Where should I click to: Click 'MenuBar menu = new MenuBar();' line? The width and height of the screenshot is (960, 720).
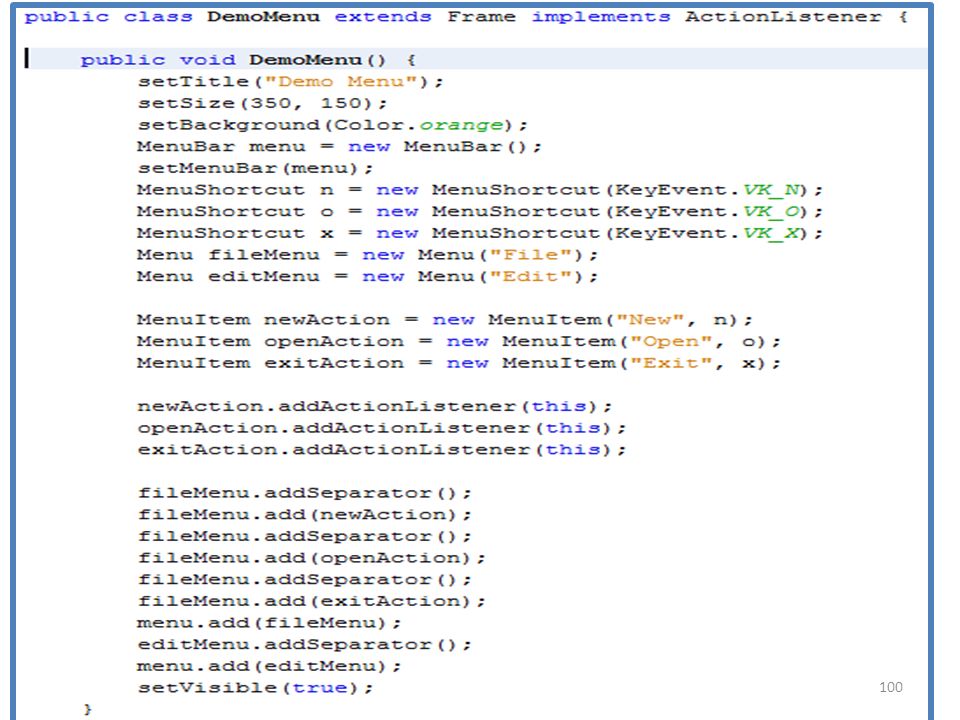339,147
